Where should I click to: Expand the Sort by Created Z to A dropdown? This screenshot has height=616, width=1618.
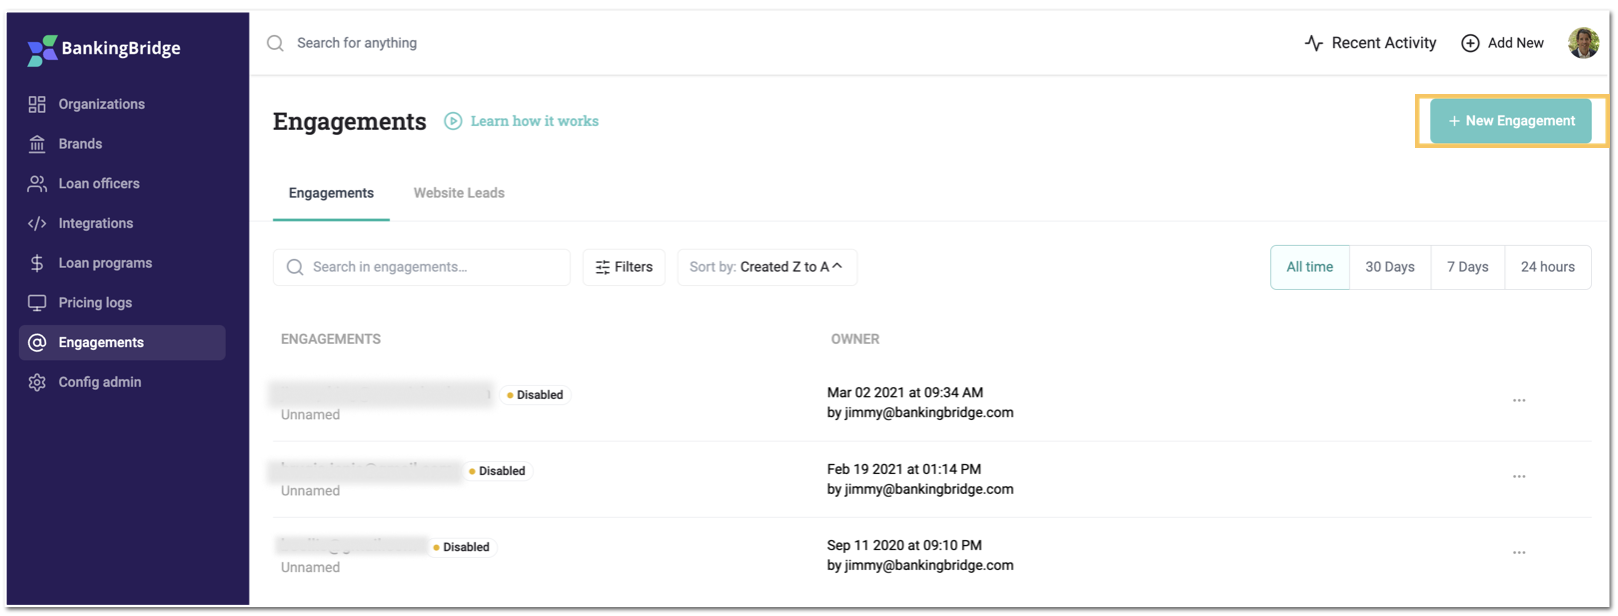767,267
